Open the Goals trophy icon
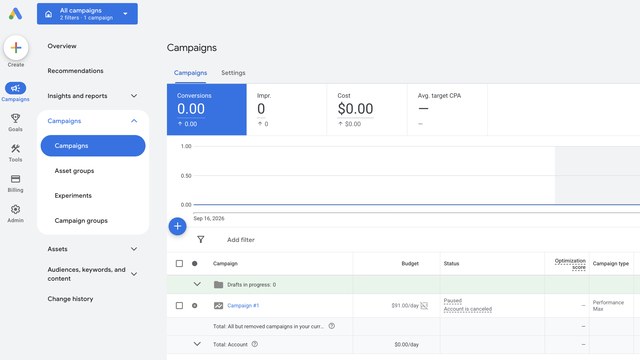Image resolution: width=640 pixels, height=360 pixels. (x=16, y=118)
